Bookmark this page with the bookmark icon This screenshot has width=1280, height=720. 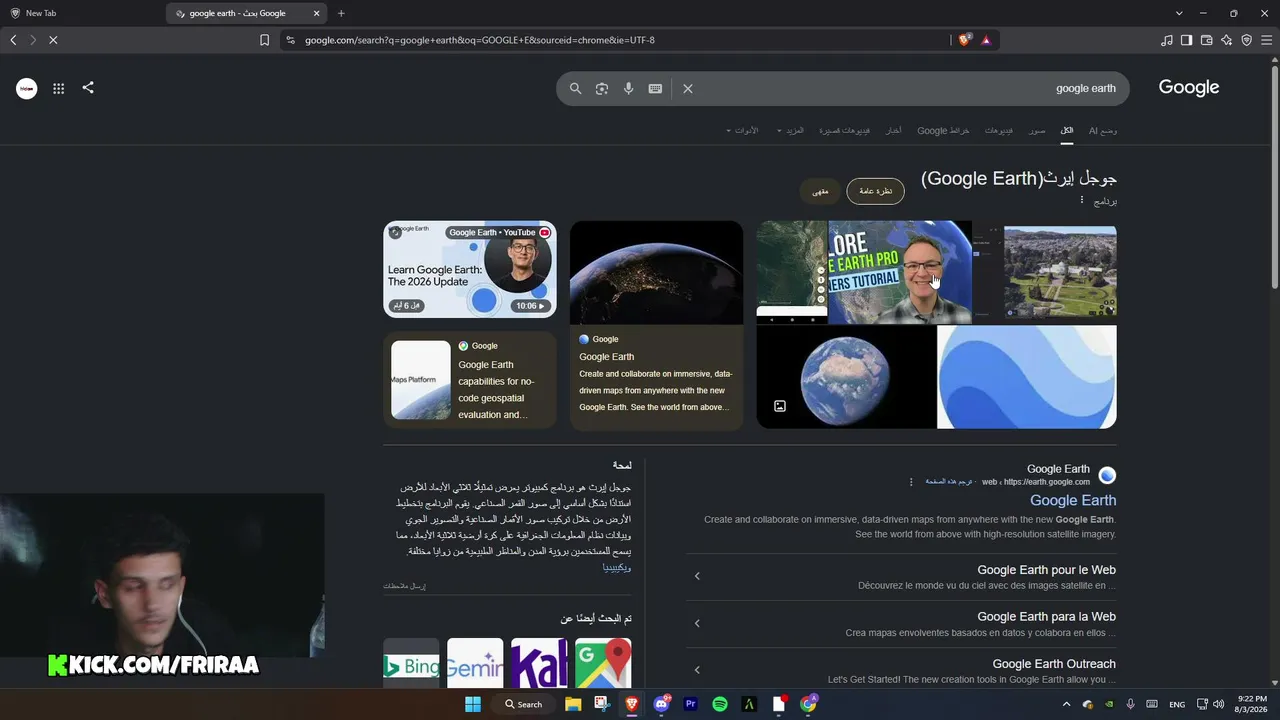(x=264, y=40)
